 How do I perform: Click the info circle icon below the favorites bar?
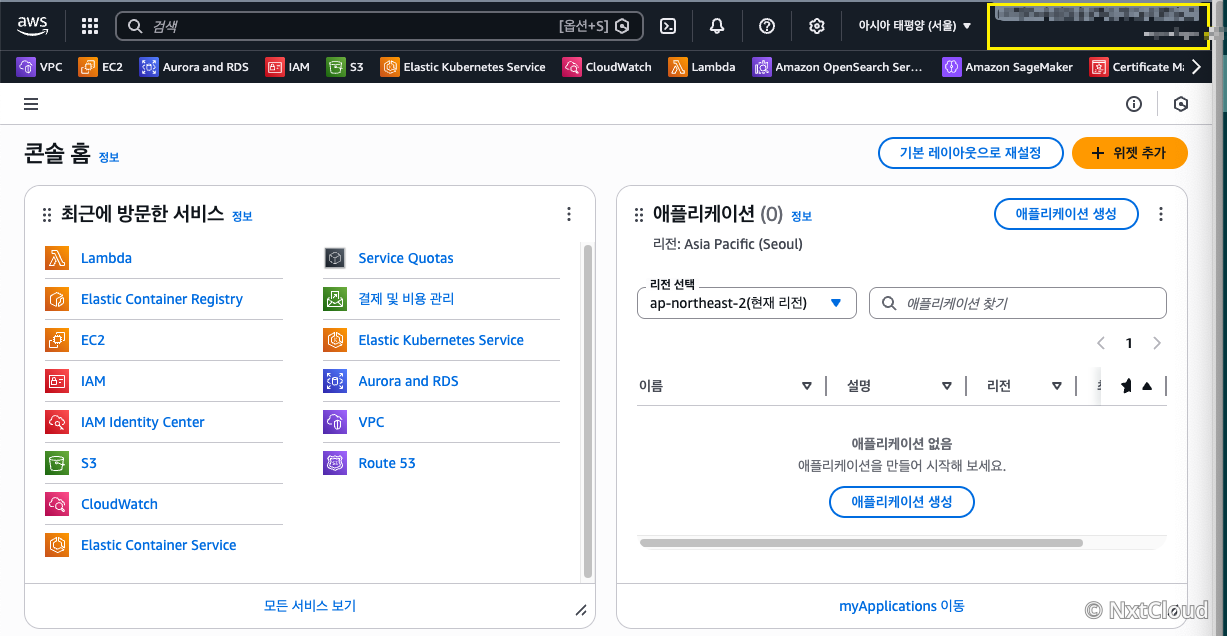(1134, 104)
